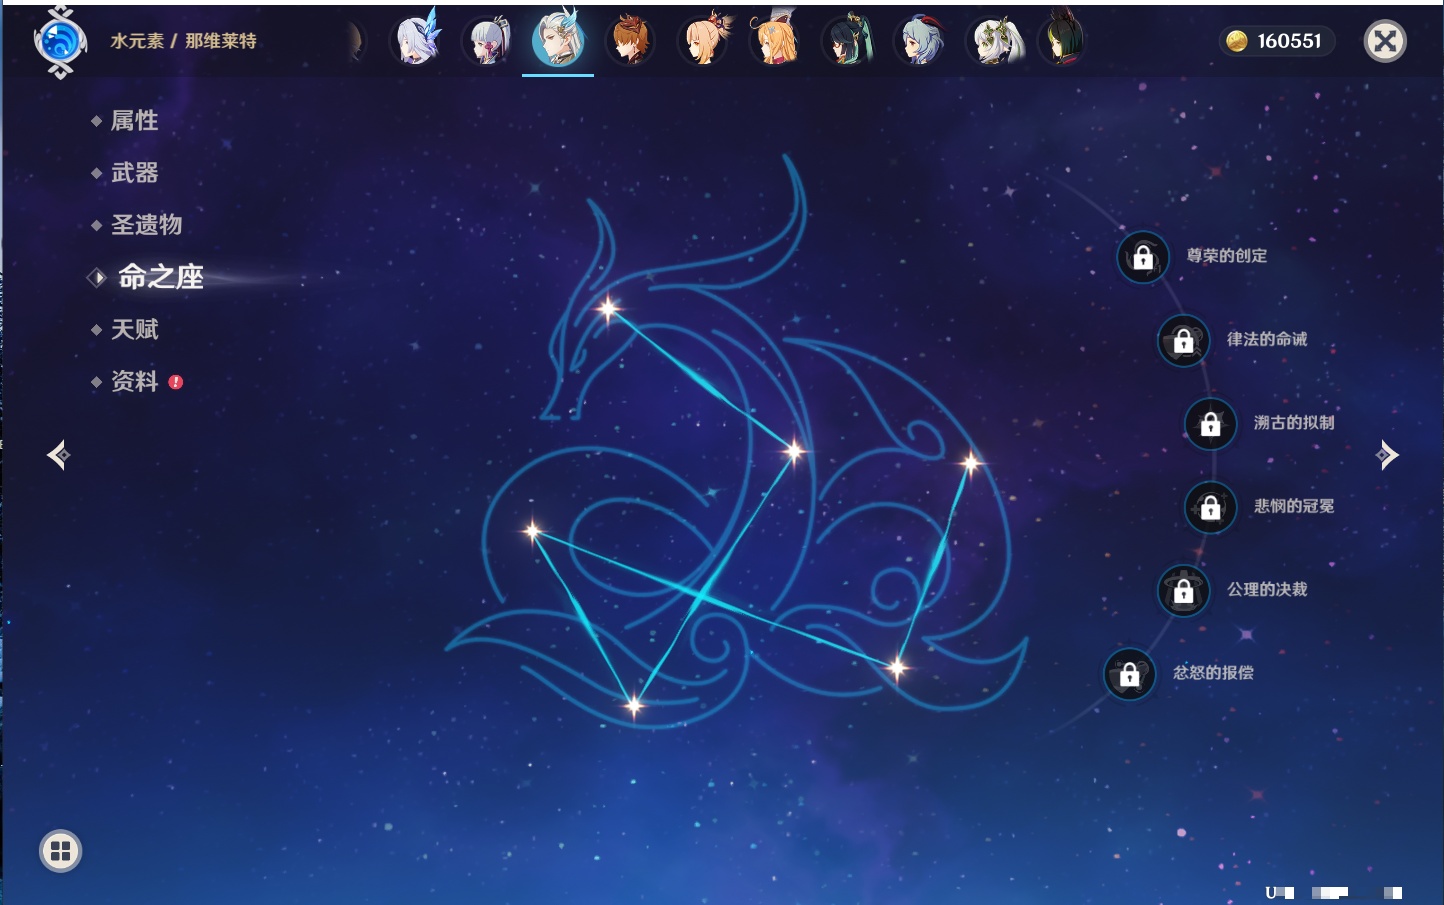The image size is (1444, 905).
Task: Click the 悲悯的冠冕 label text
Action: (1294, 506)
